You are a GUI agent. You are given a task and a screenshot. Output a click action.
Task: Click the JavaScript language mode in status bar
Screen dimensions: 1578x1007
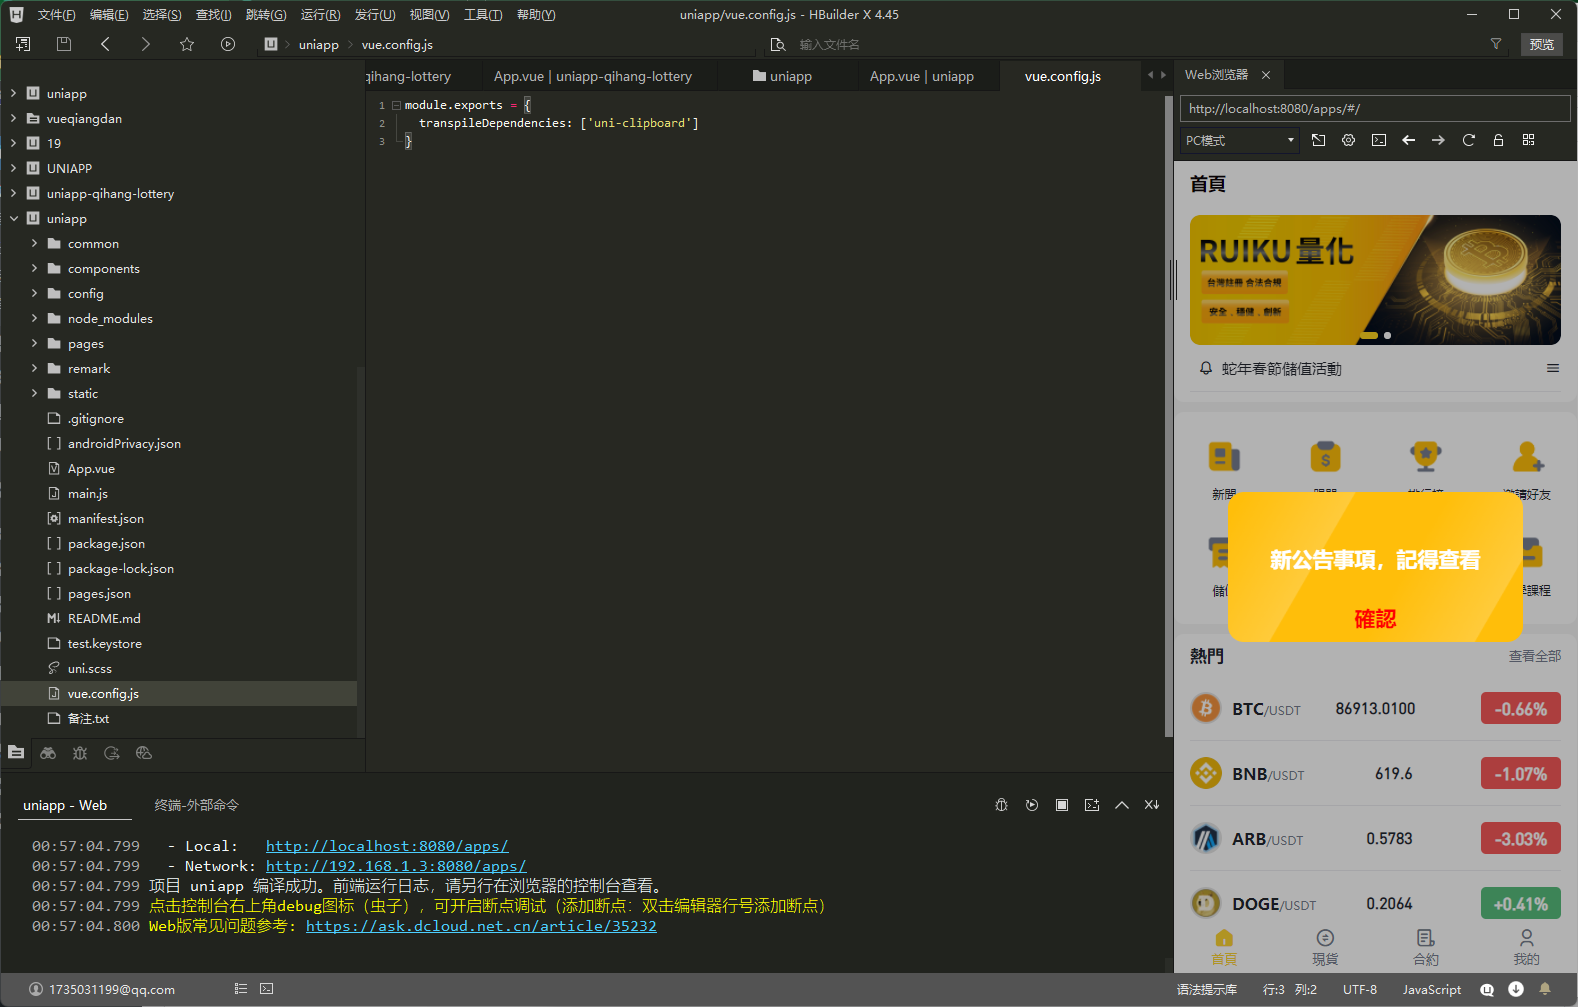tap(1432, 989)
